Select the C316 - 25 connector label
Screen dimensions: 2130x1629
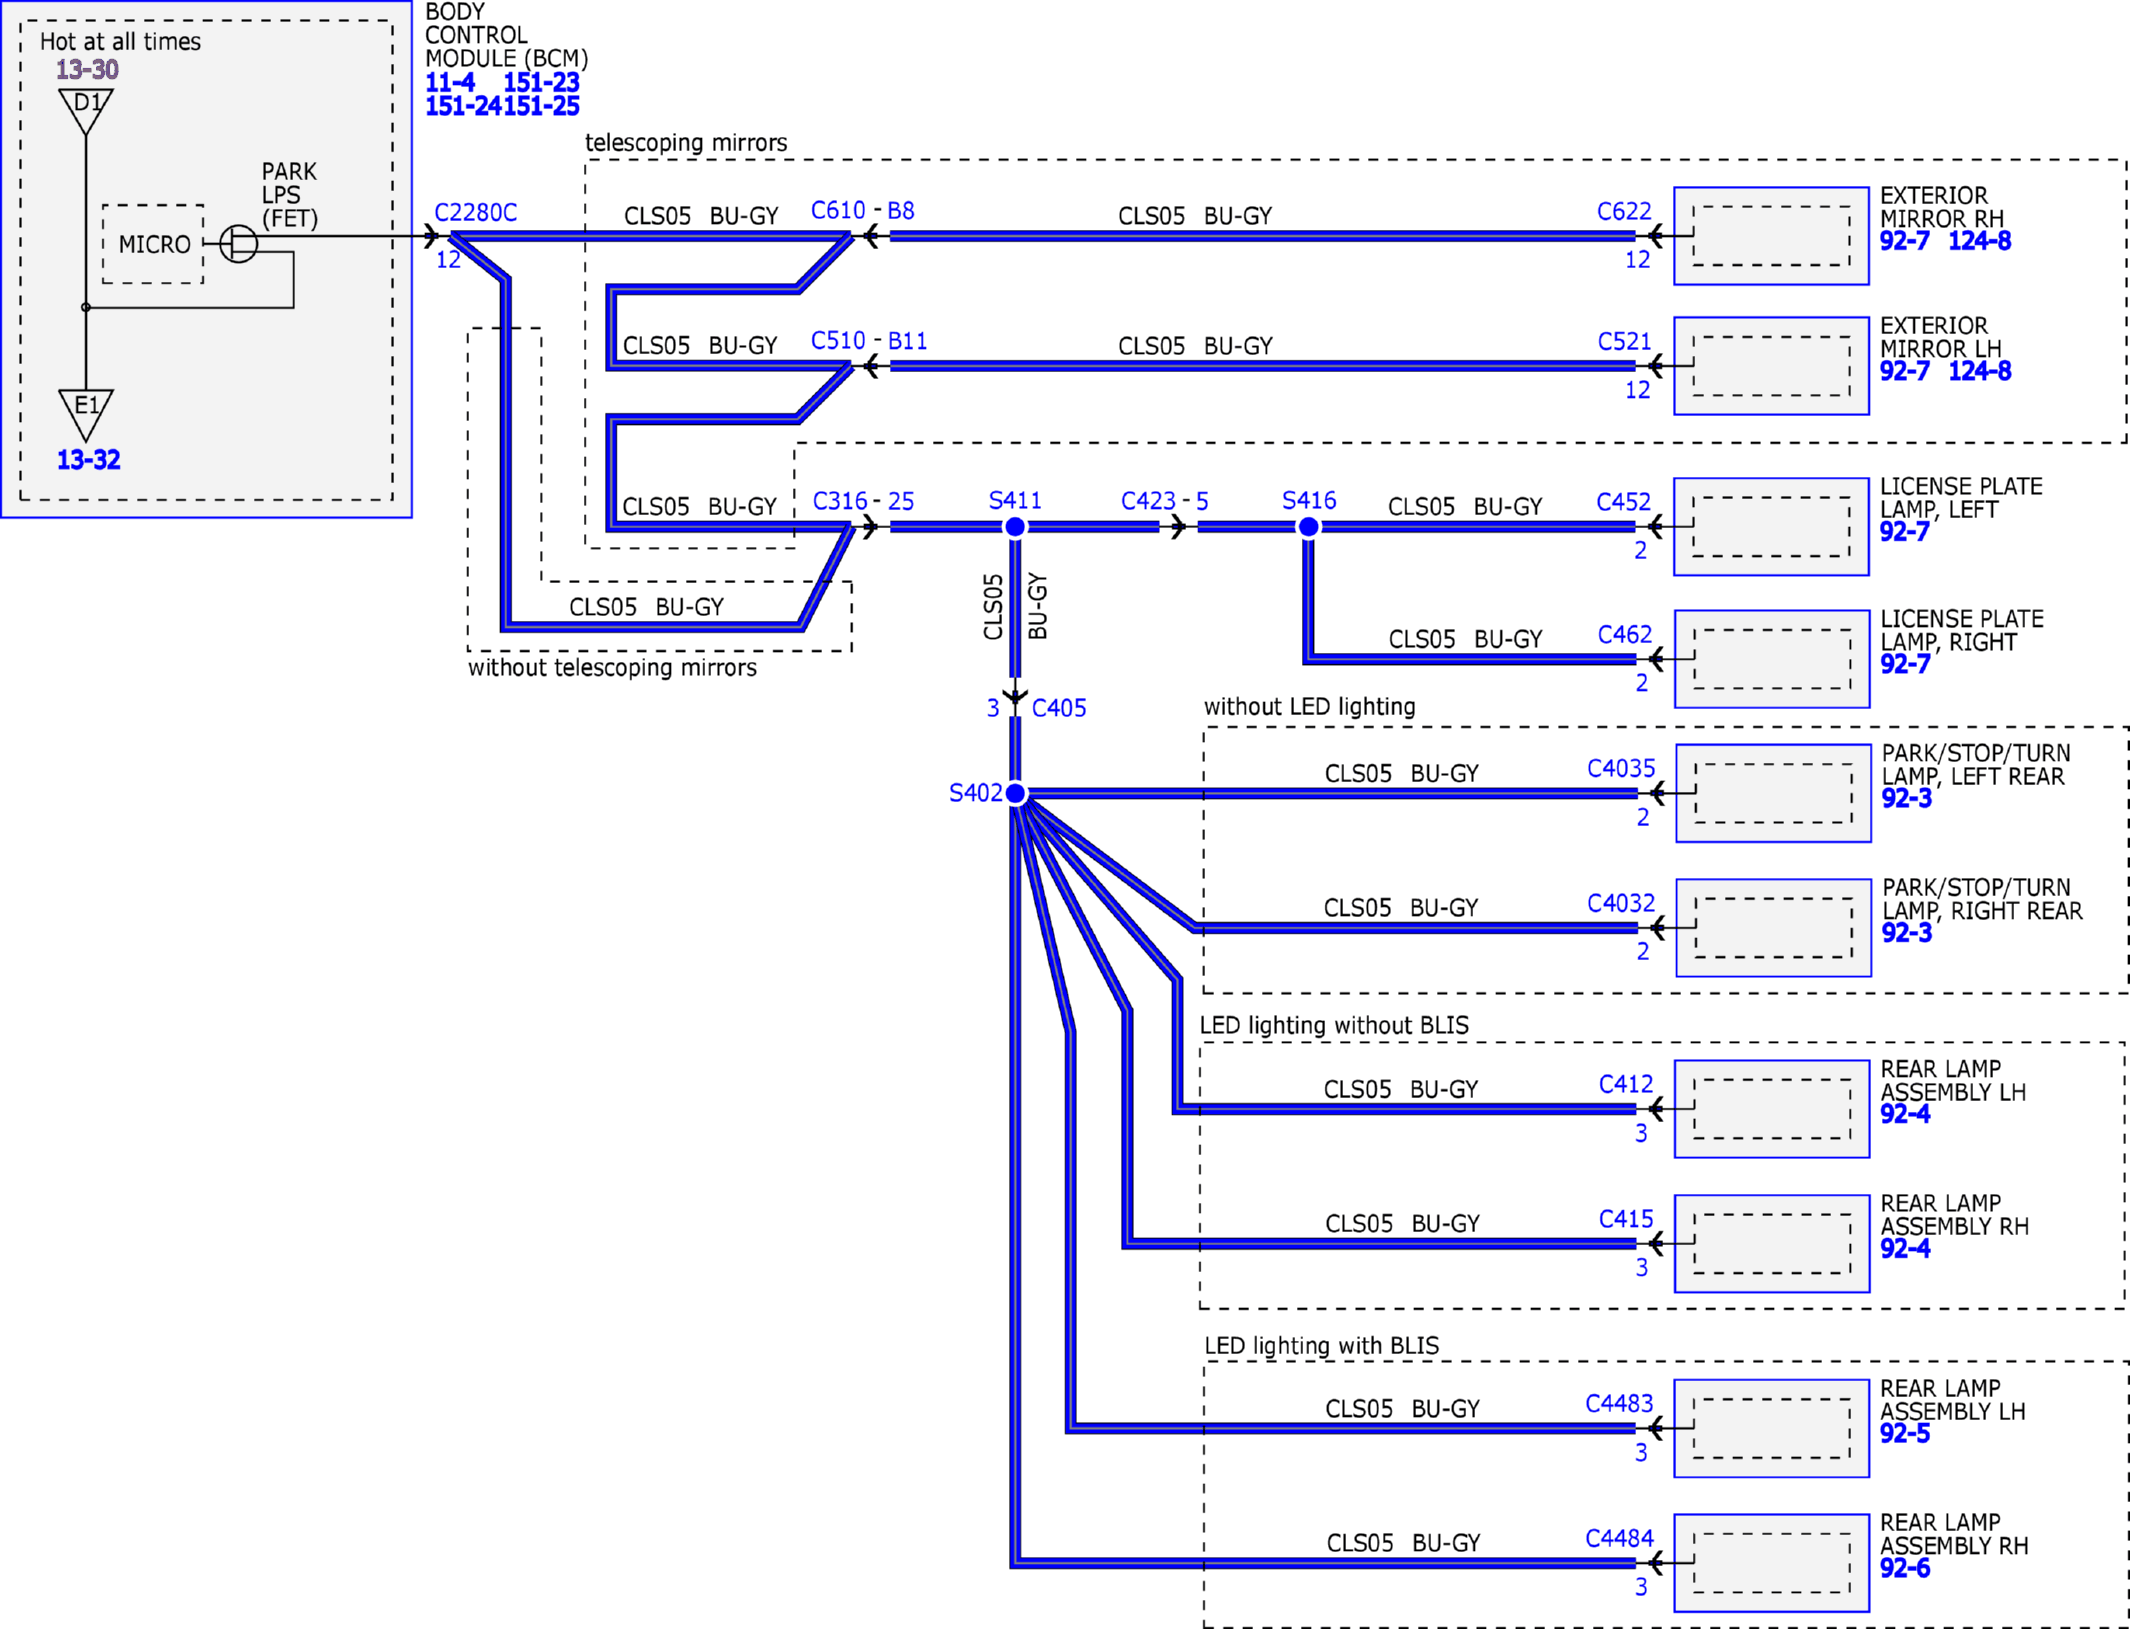[863, 501]
